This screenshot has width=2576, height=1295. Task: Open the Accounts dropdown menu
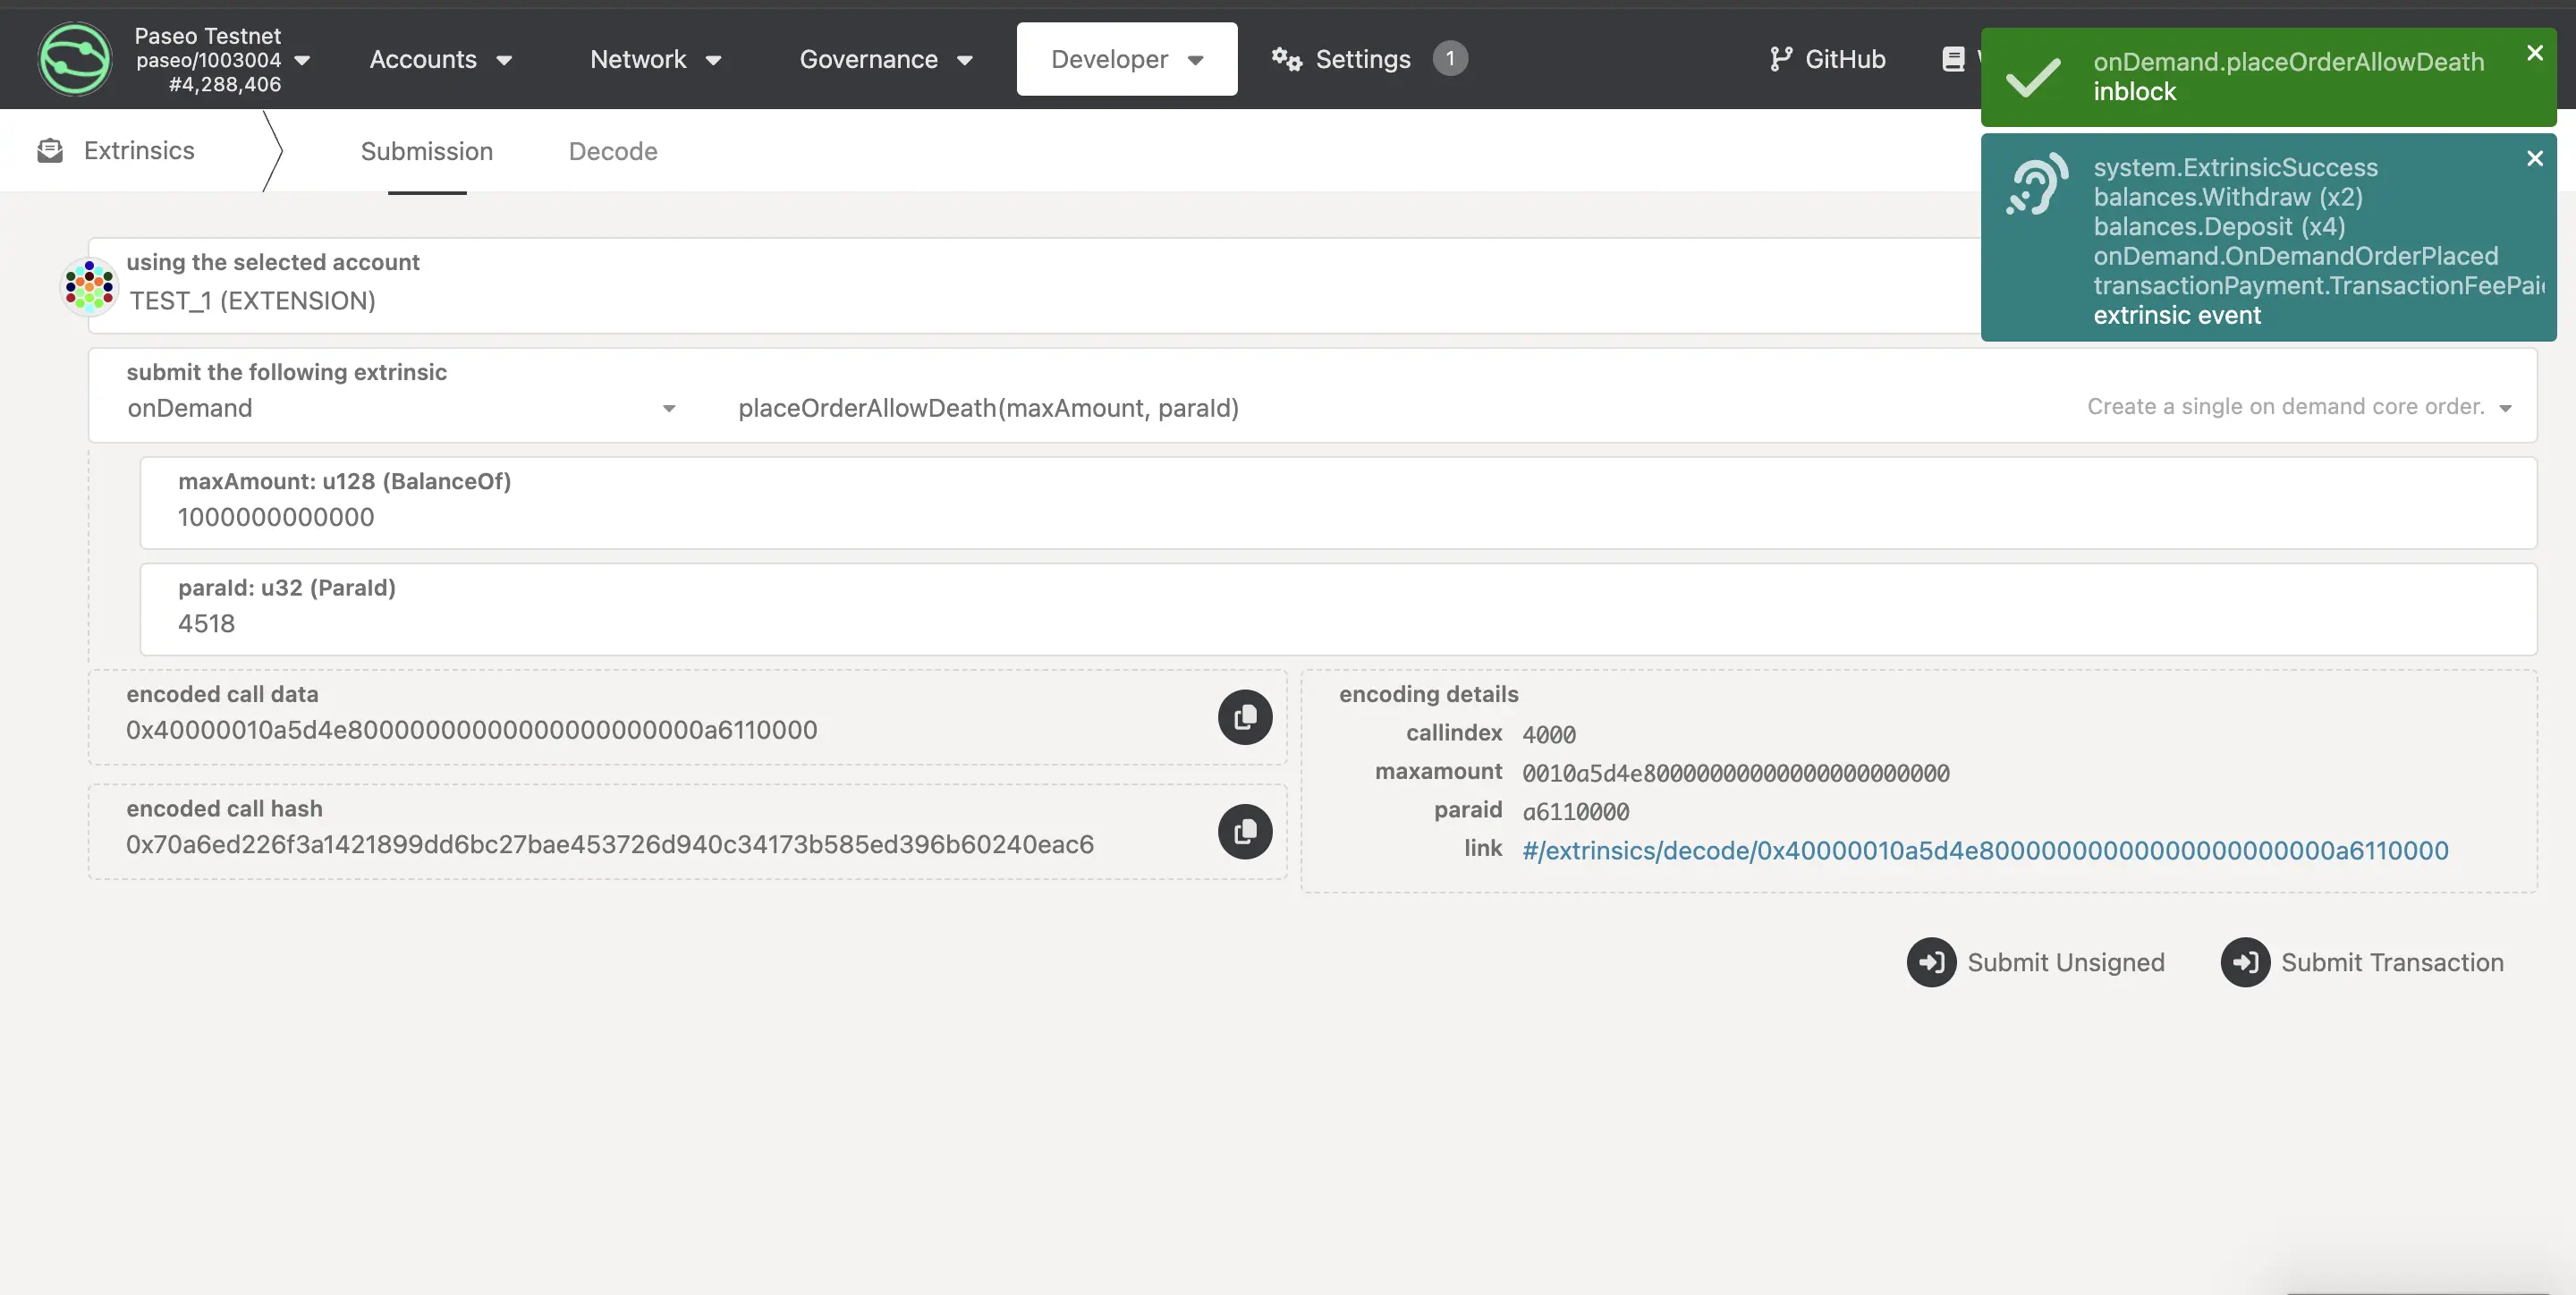point(440,59)
